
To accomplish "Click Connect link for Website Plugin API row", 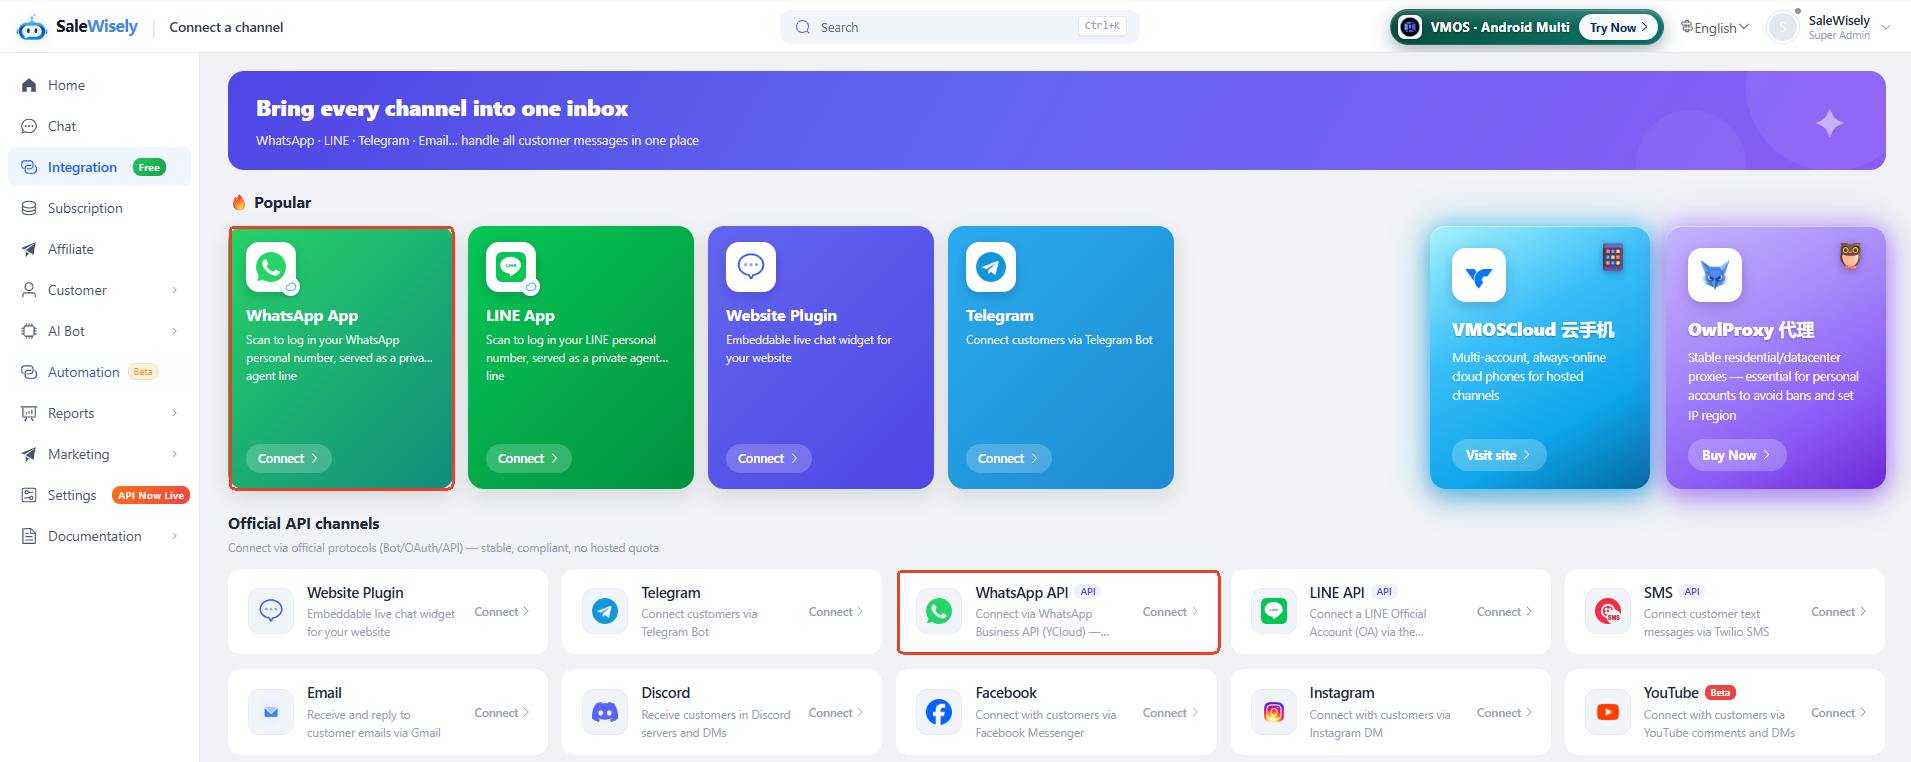I will (502, 612).
